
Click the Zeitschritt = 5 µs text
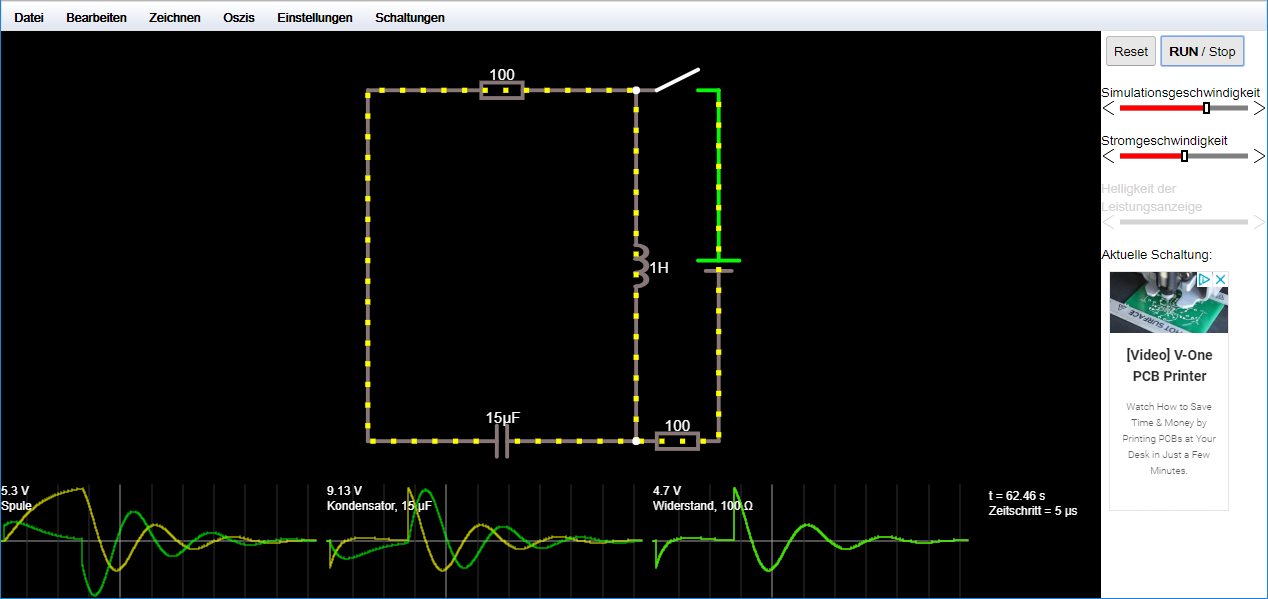pyautogui.click(x=1033, y=511)
